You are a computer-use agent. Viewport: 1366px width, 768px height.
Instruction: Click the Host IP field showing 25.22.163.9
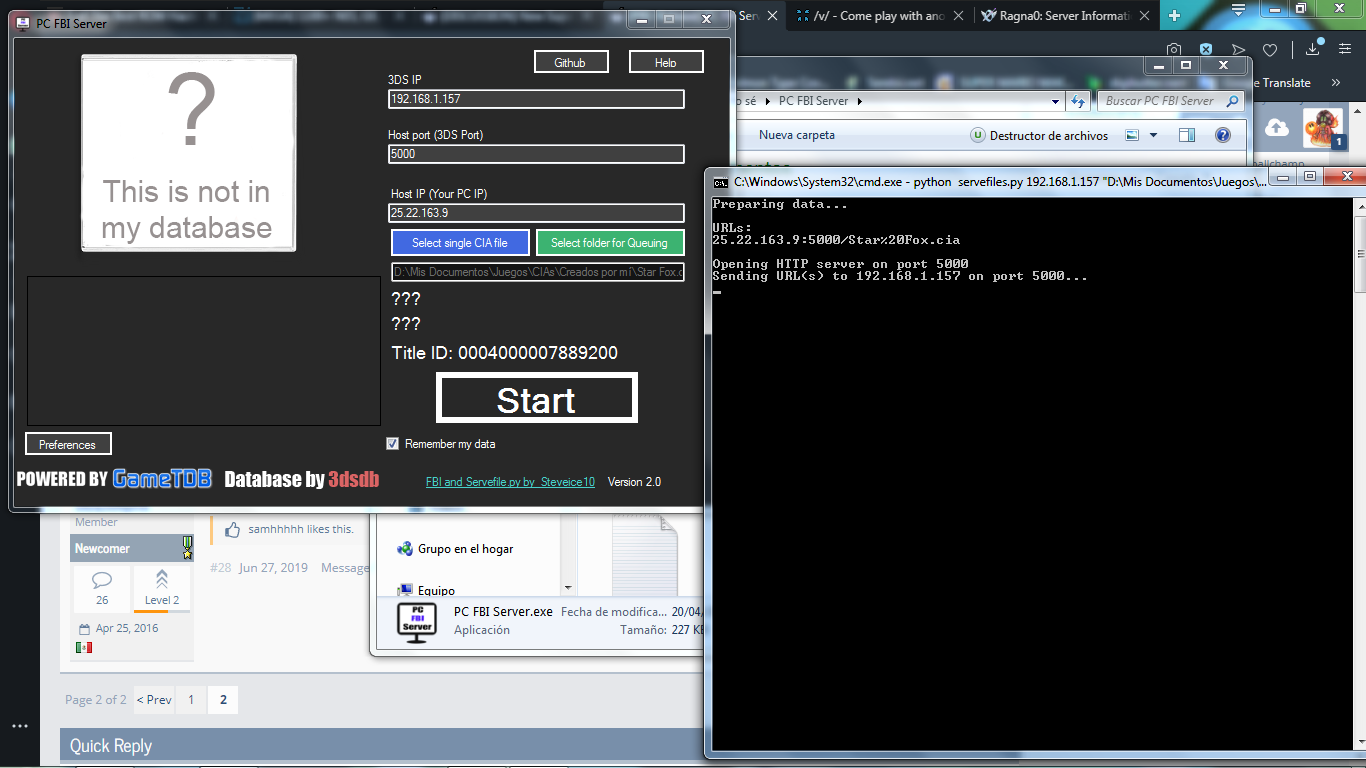coord(536,213)
